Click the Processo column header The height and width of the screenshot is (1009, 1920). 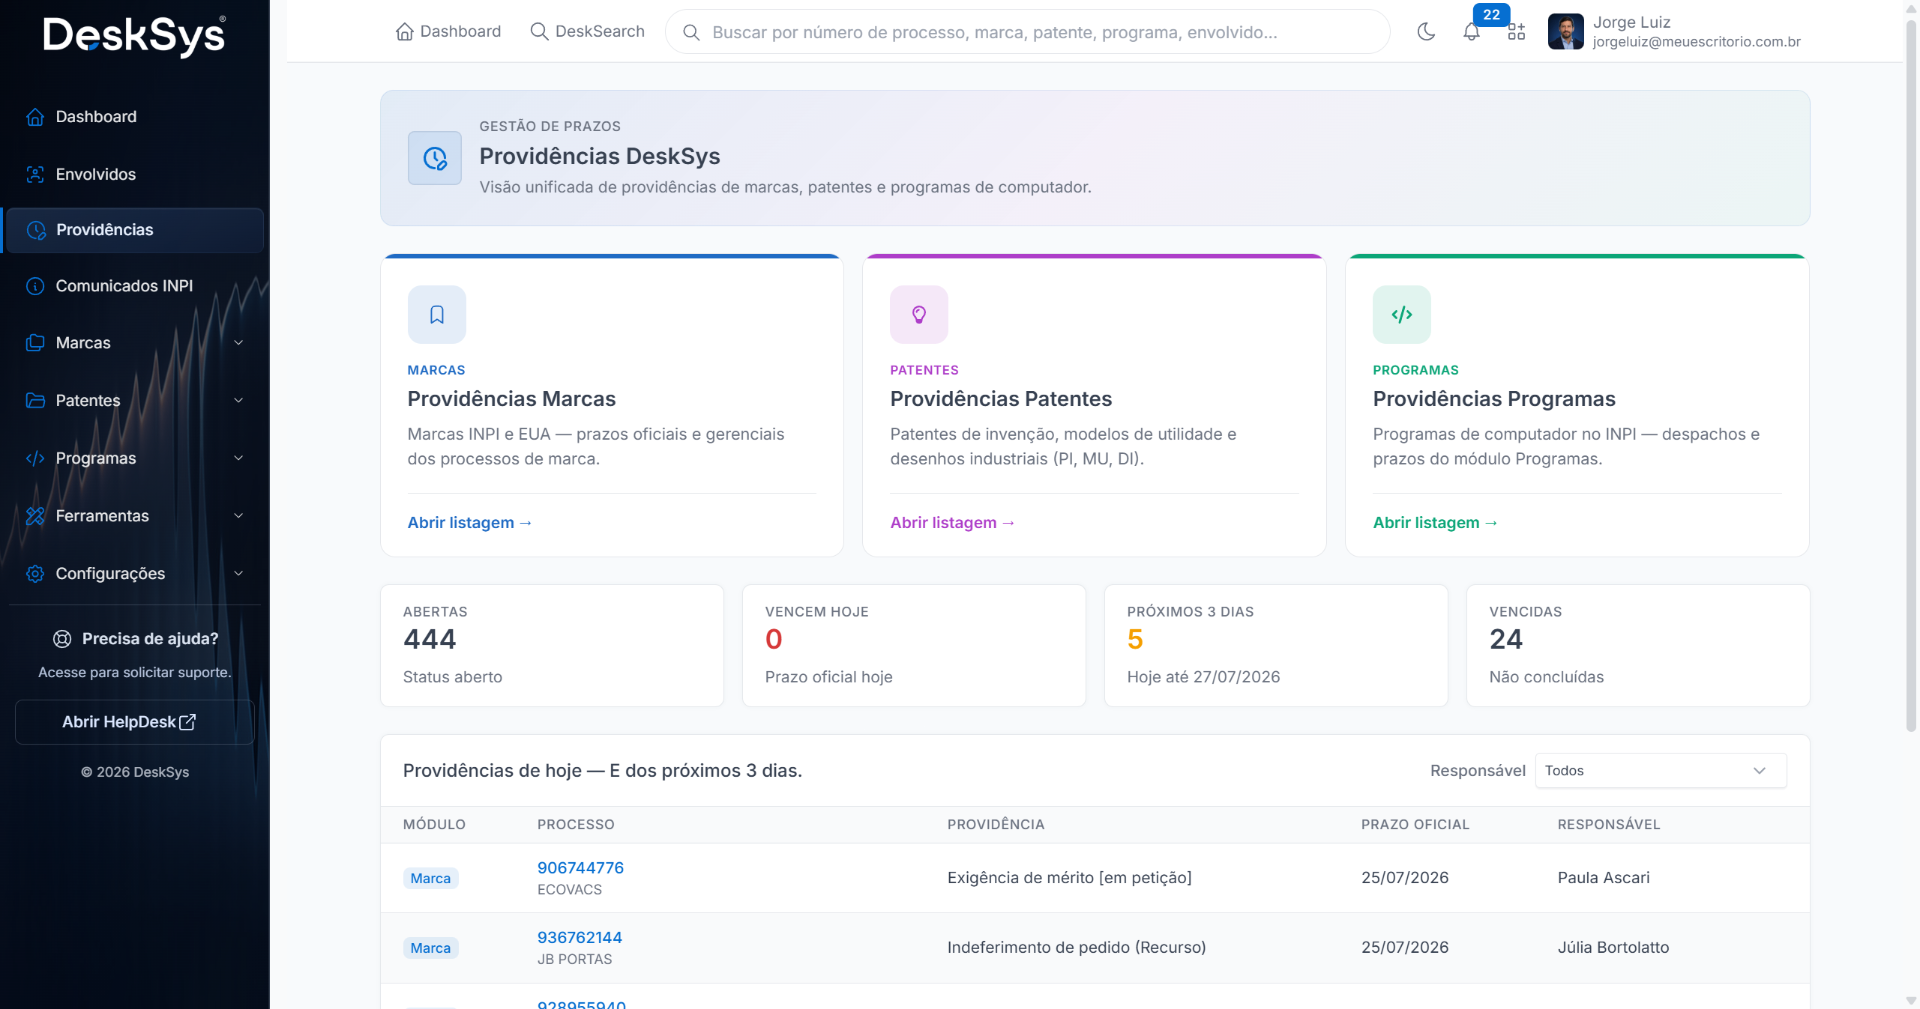tap(576, 825)
